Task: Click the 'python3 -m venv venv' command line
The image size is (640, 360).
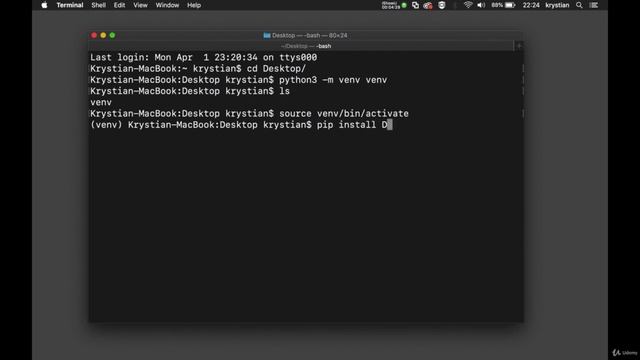Action: pos(238,80)
